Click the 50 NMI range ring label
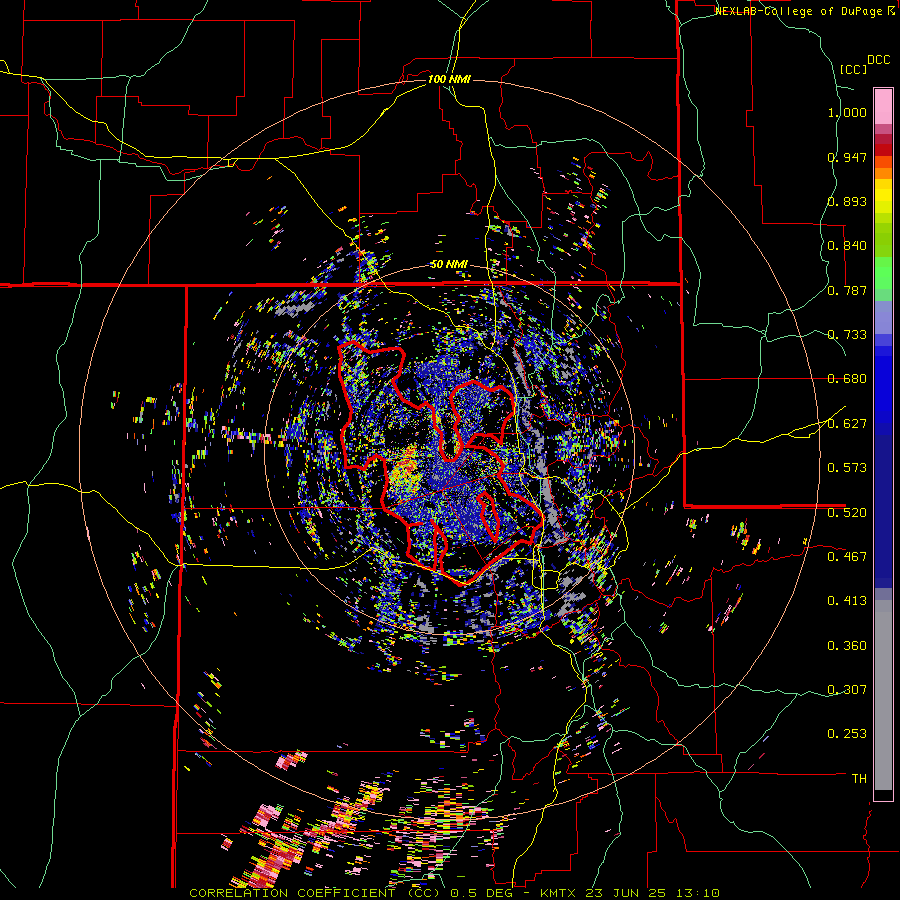The image size is (900, 900). pos(449,265)
